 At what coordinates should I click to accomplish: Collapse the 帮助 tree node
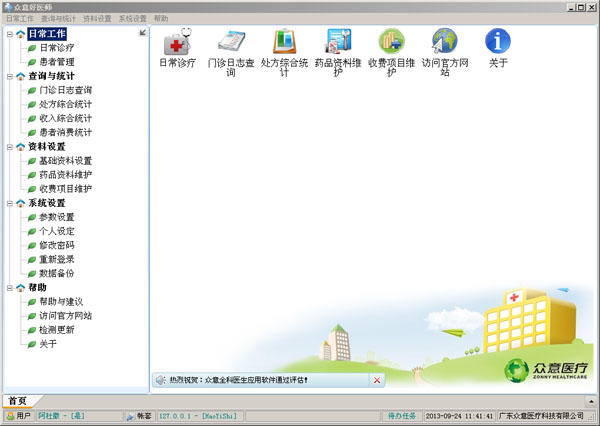point(10,288)
